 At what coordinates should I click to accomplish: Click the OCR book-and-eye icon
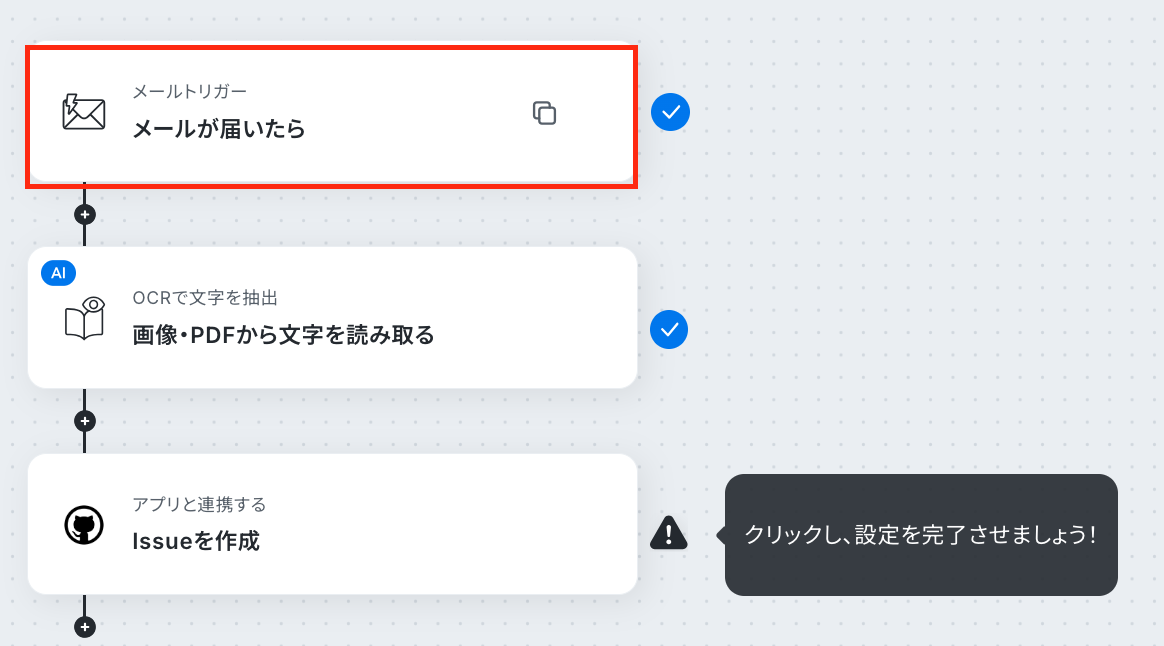tap(85, 319)
